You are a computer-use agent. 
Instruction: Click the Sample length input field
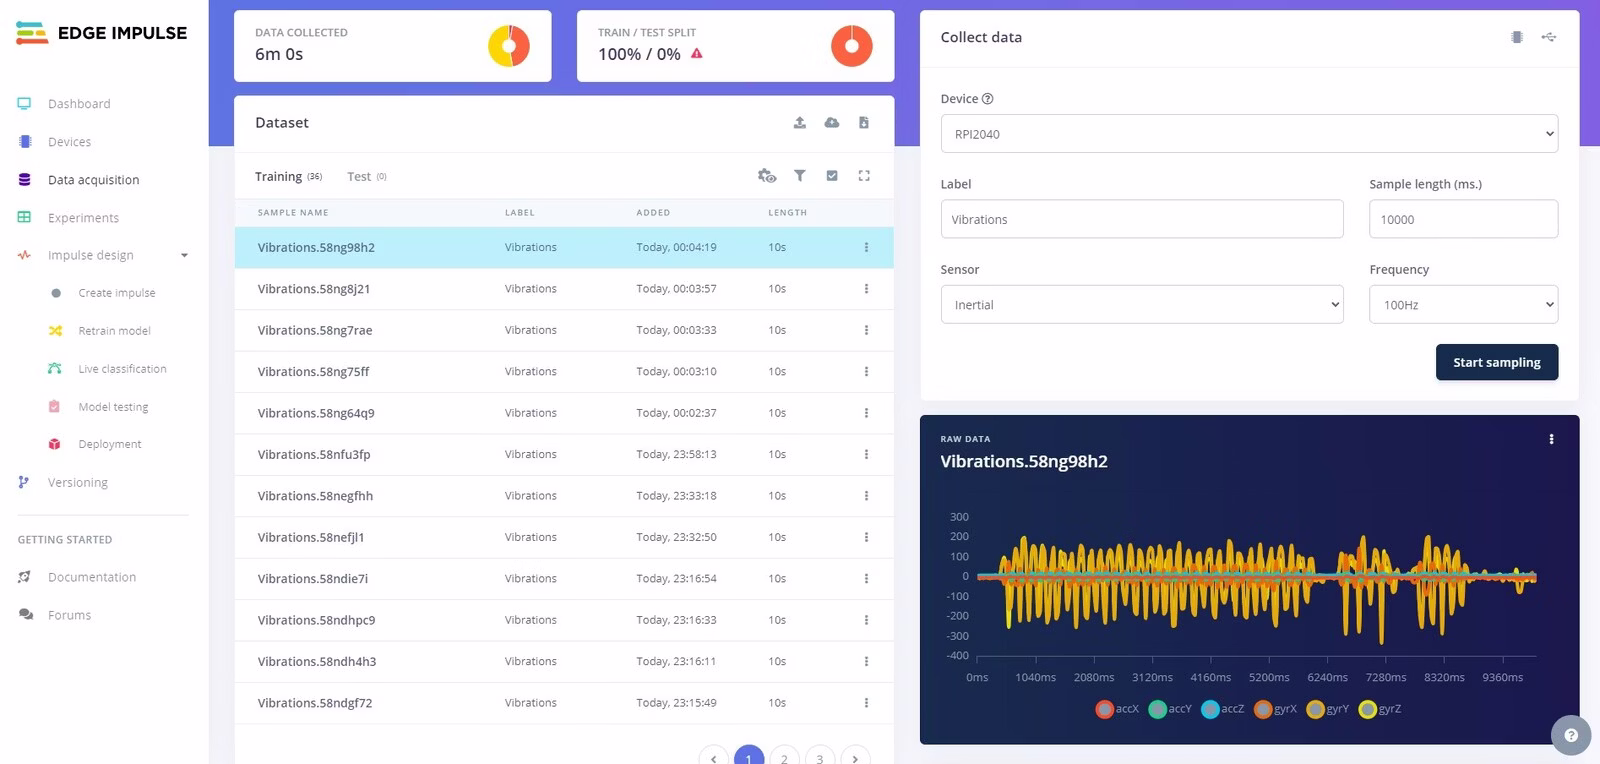[x=1463, y=219]
